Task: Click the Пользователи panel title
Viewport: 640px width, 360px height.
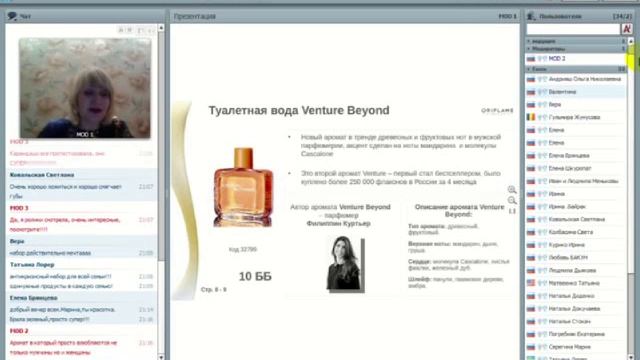Action: pos(560,16)
